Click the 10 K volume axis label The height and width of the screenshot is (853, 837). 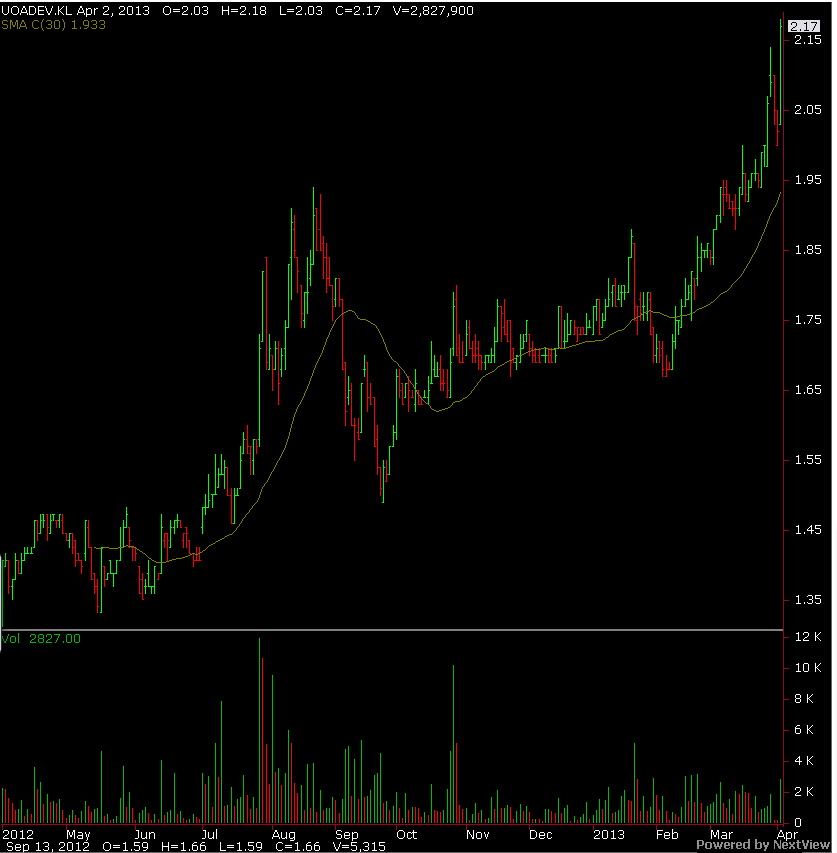(x=808, y=667)
